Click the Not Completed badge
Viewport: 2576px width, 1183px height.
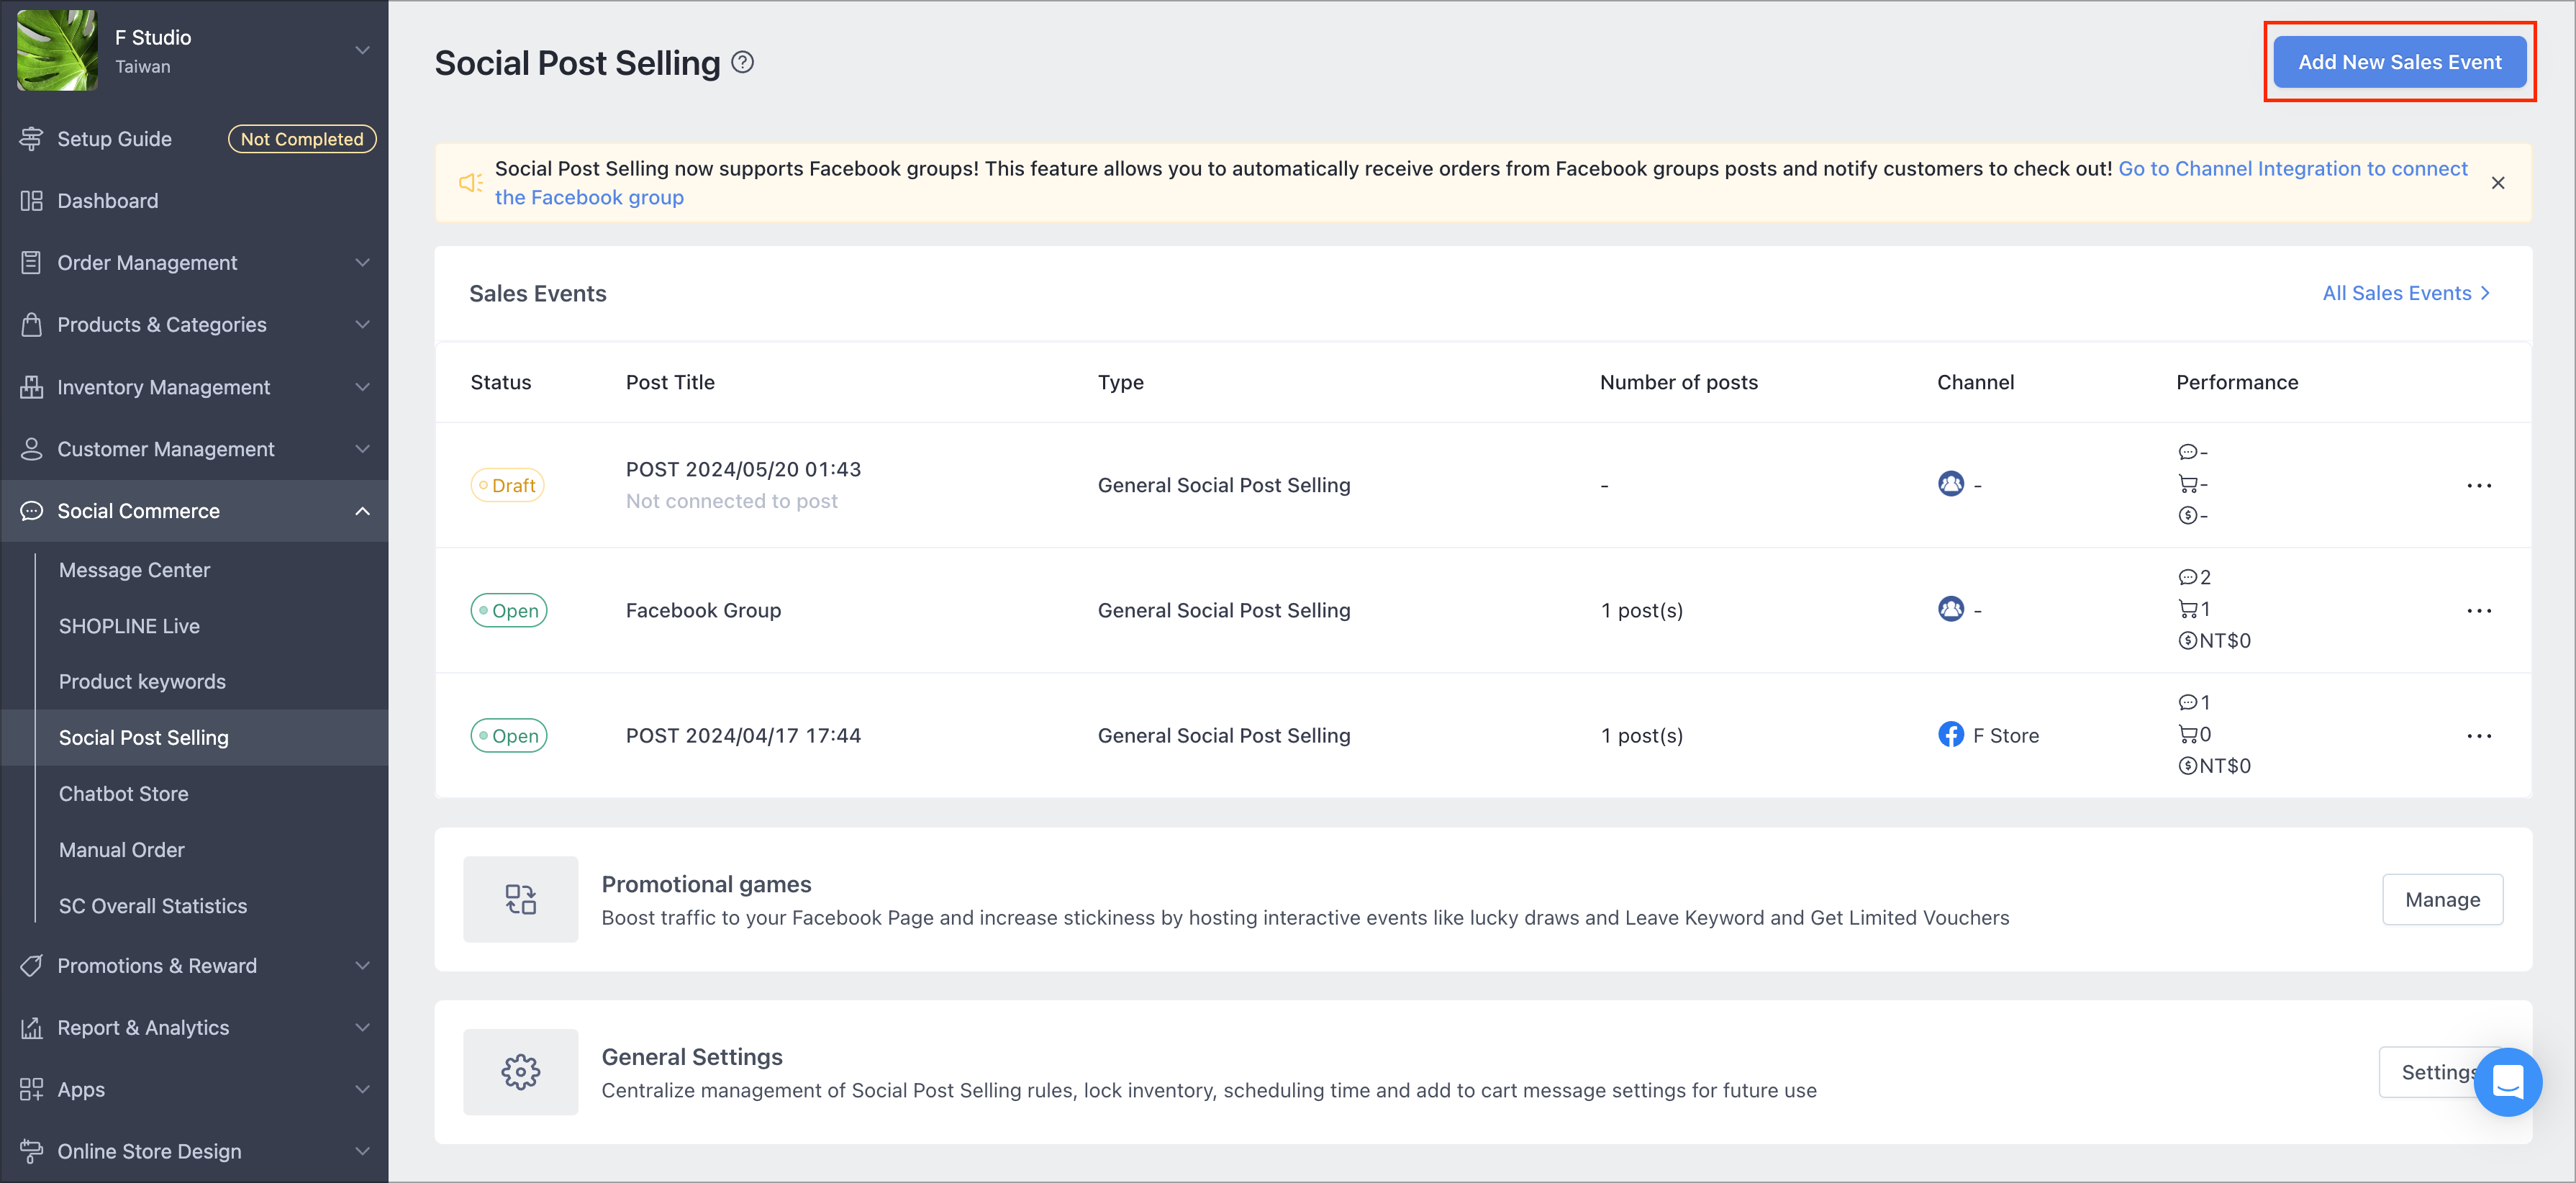302,139
